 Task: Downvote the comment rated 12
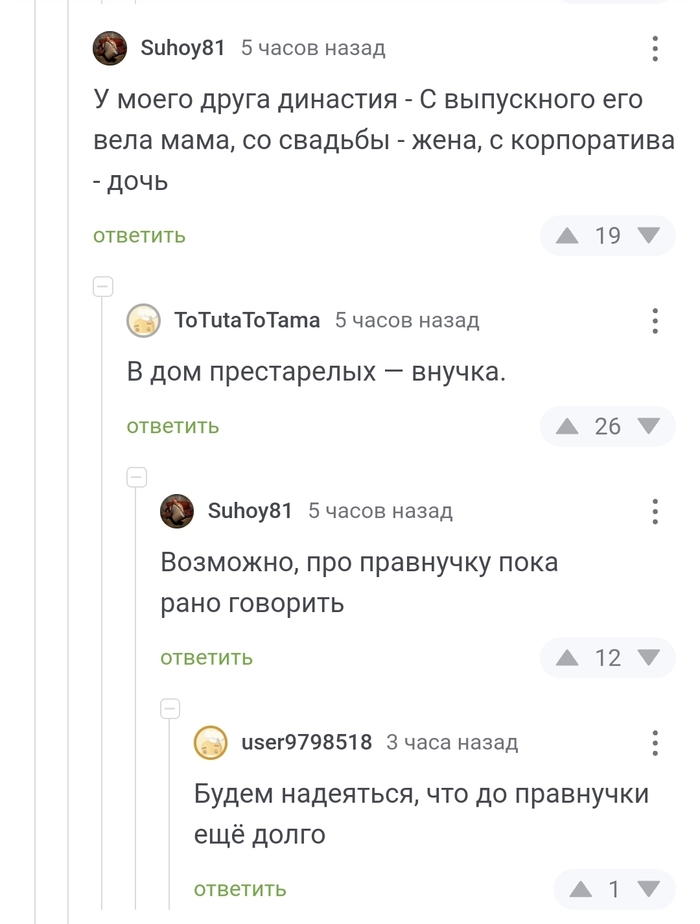tap(649, 658)
